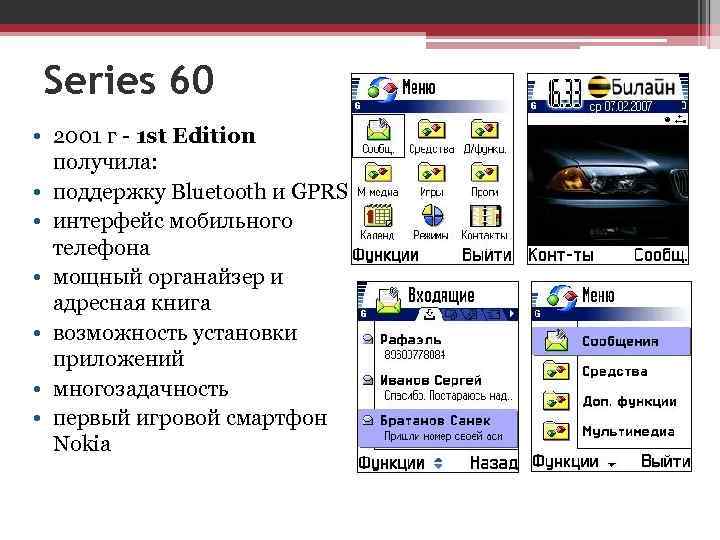Image resolution: width=720 pixels, height=540 pixels.
Task: Click bullet первый игровой смартфон Nokia
Action: (x=190, y=430)
